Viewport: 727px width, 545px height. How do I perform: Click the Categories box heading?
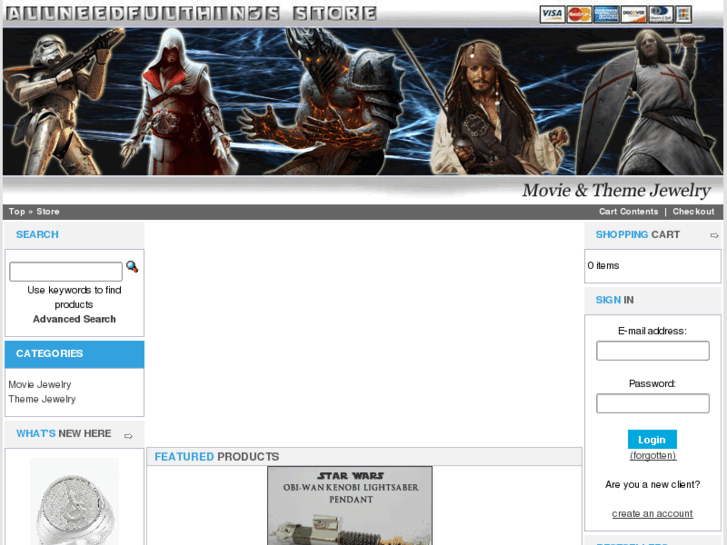coord(75,354)
